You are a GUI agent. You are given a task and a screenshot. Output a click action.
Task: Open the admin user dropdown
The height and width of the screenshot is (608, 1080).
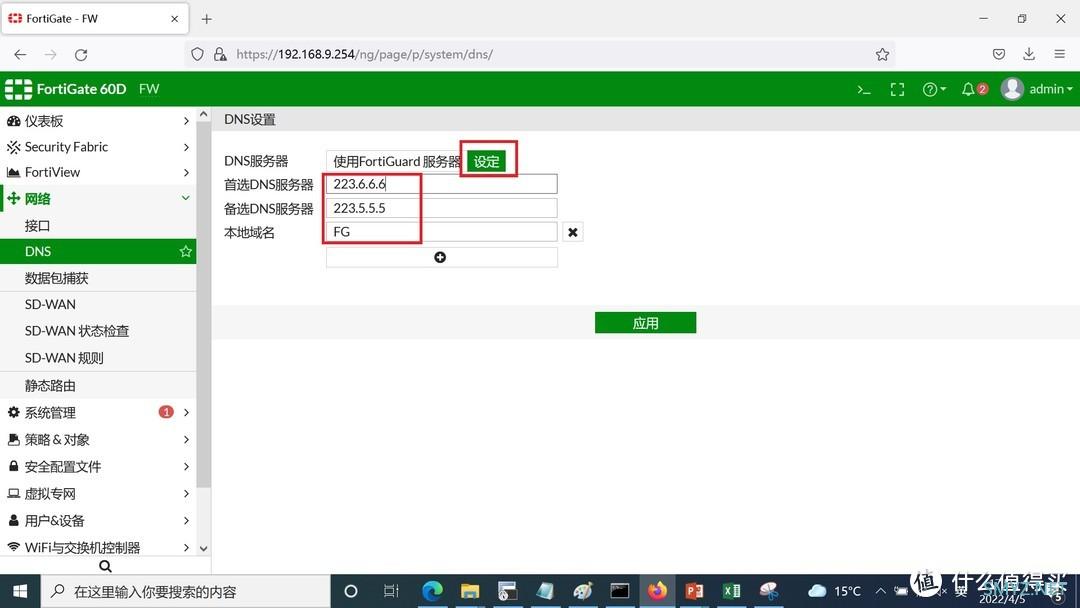tap(1038, 89)
